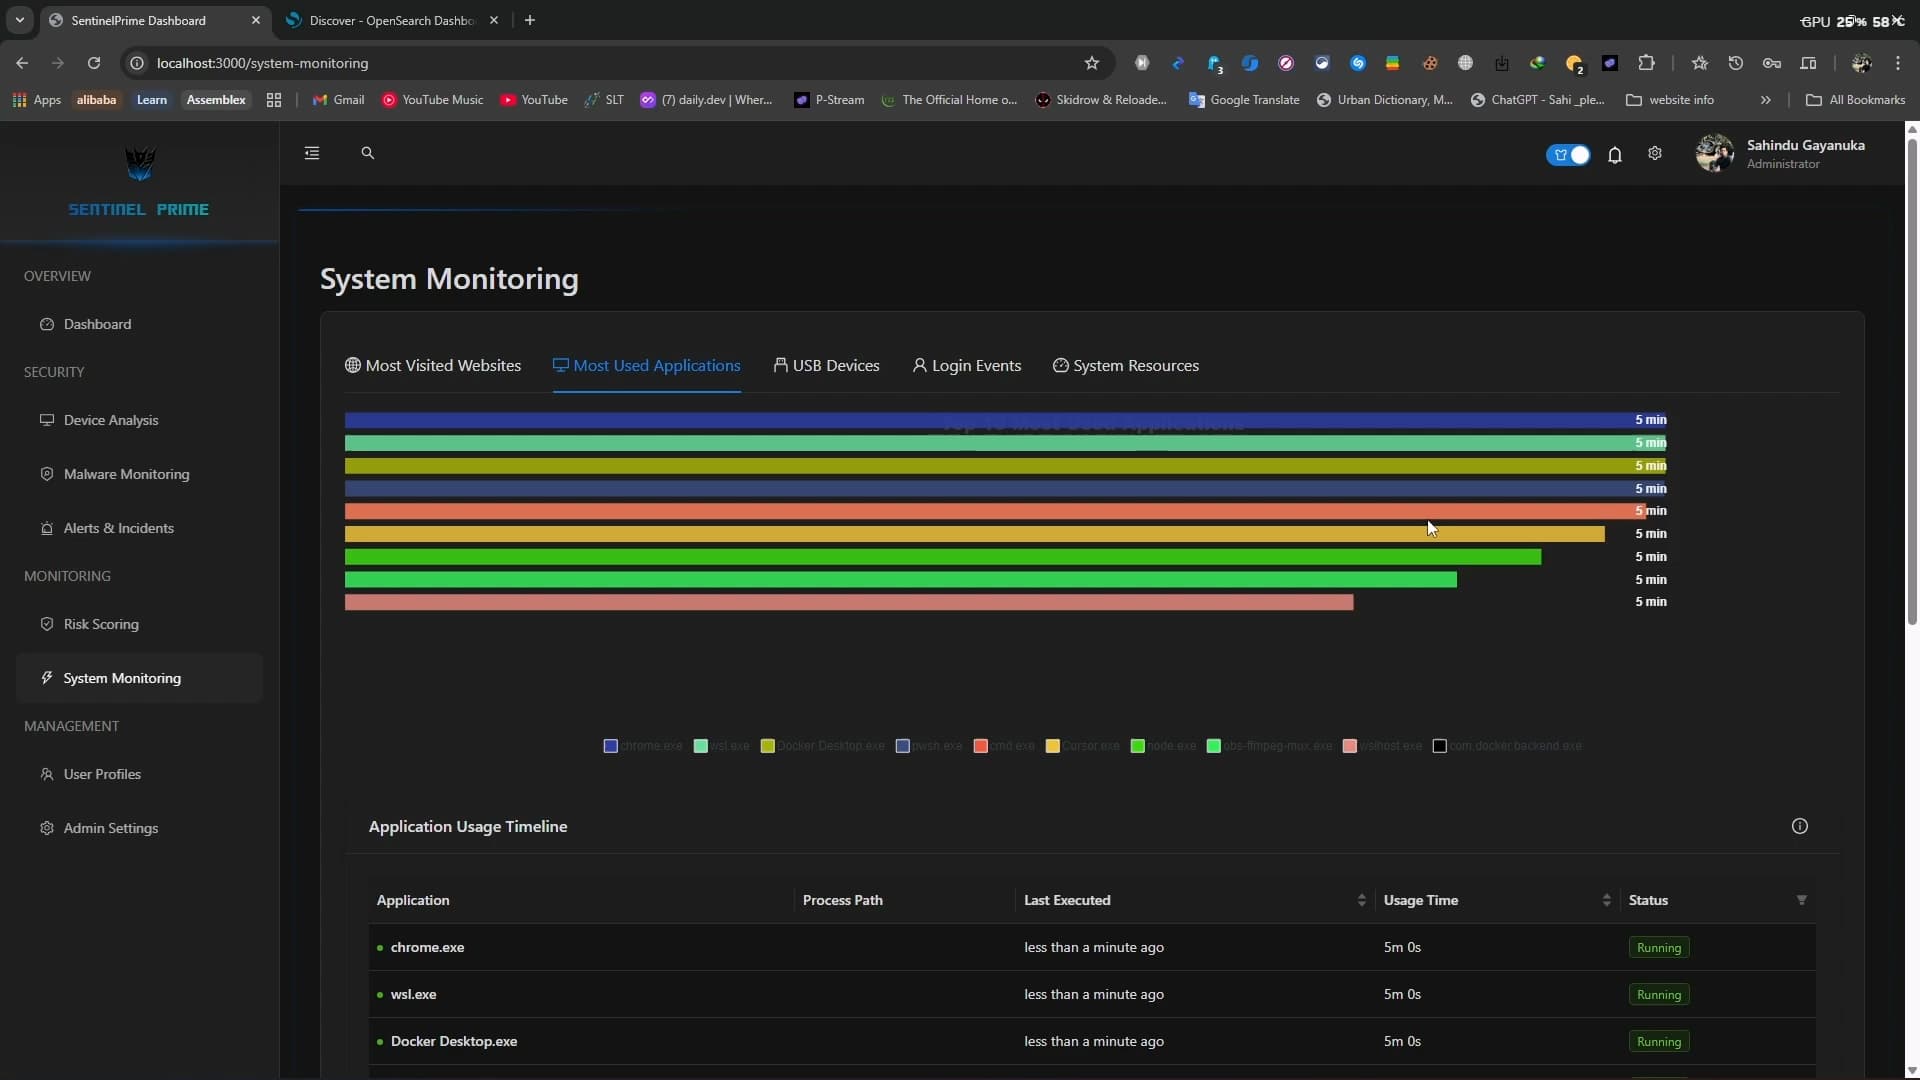The width and height of the screenshot is (1920, 1080).
Task: Toggle chrome.exe legend entry in the chart
Action: tap(643, 746)
